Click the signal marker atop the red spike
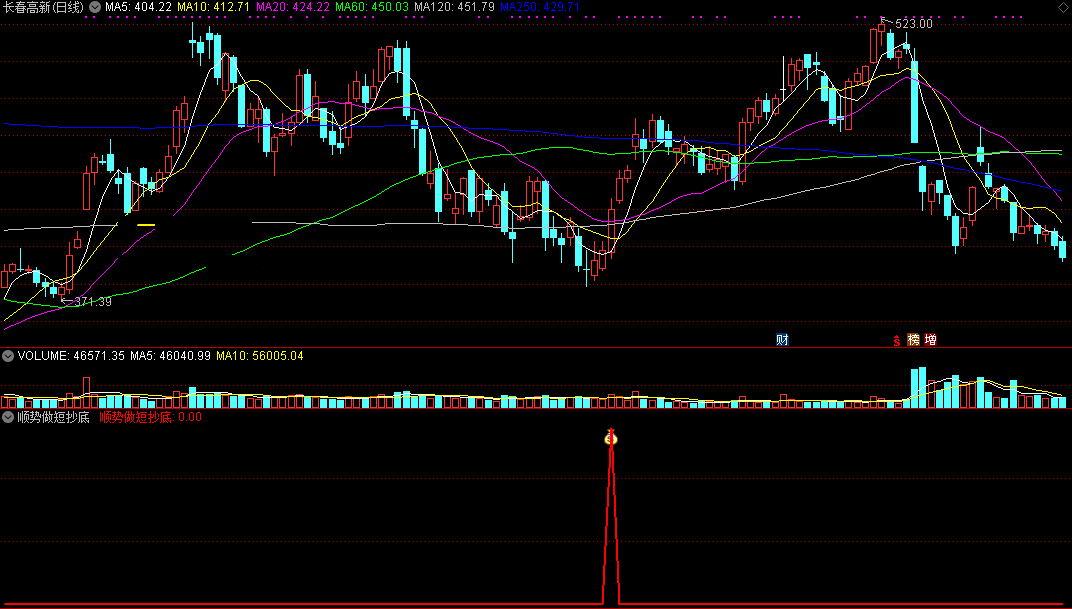The image size is (1072, 609). pos(611,438)
